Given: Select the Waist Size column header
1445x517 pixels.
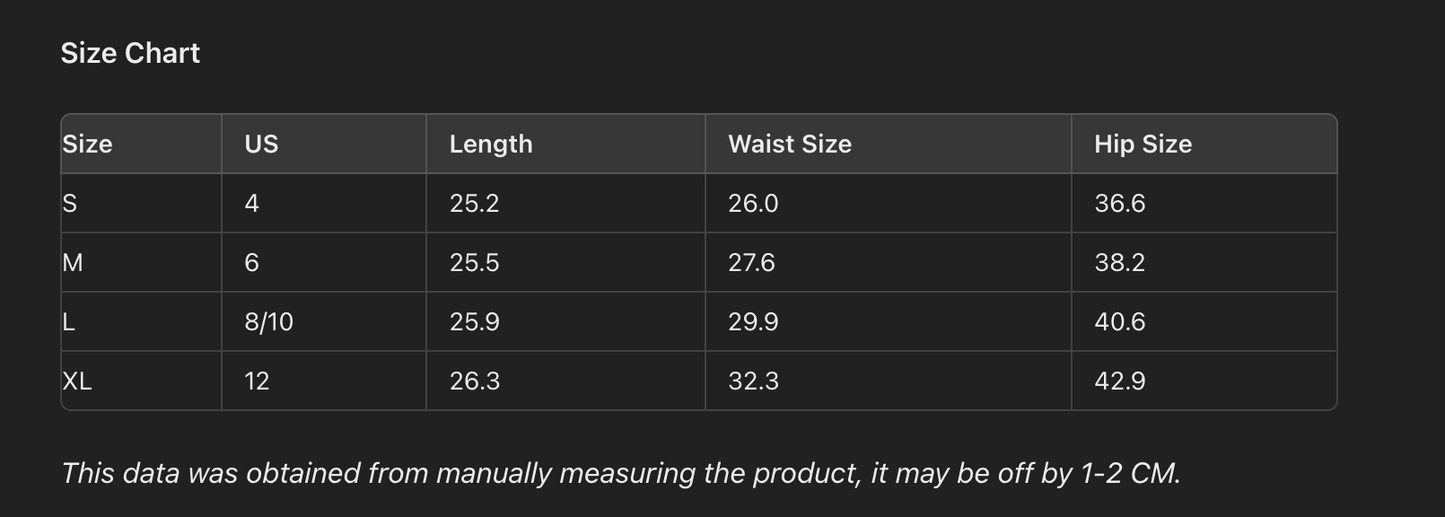Looking at the screenshot, I should click(790, 144).
